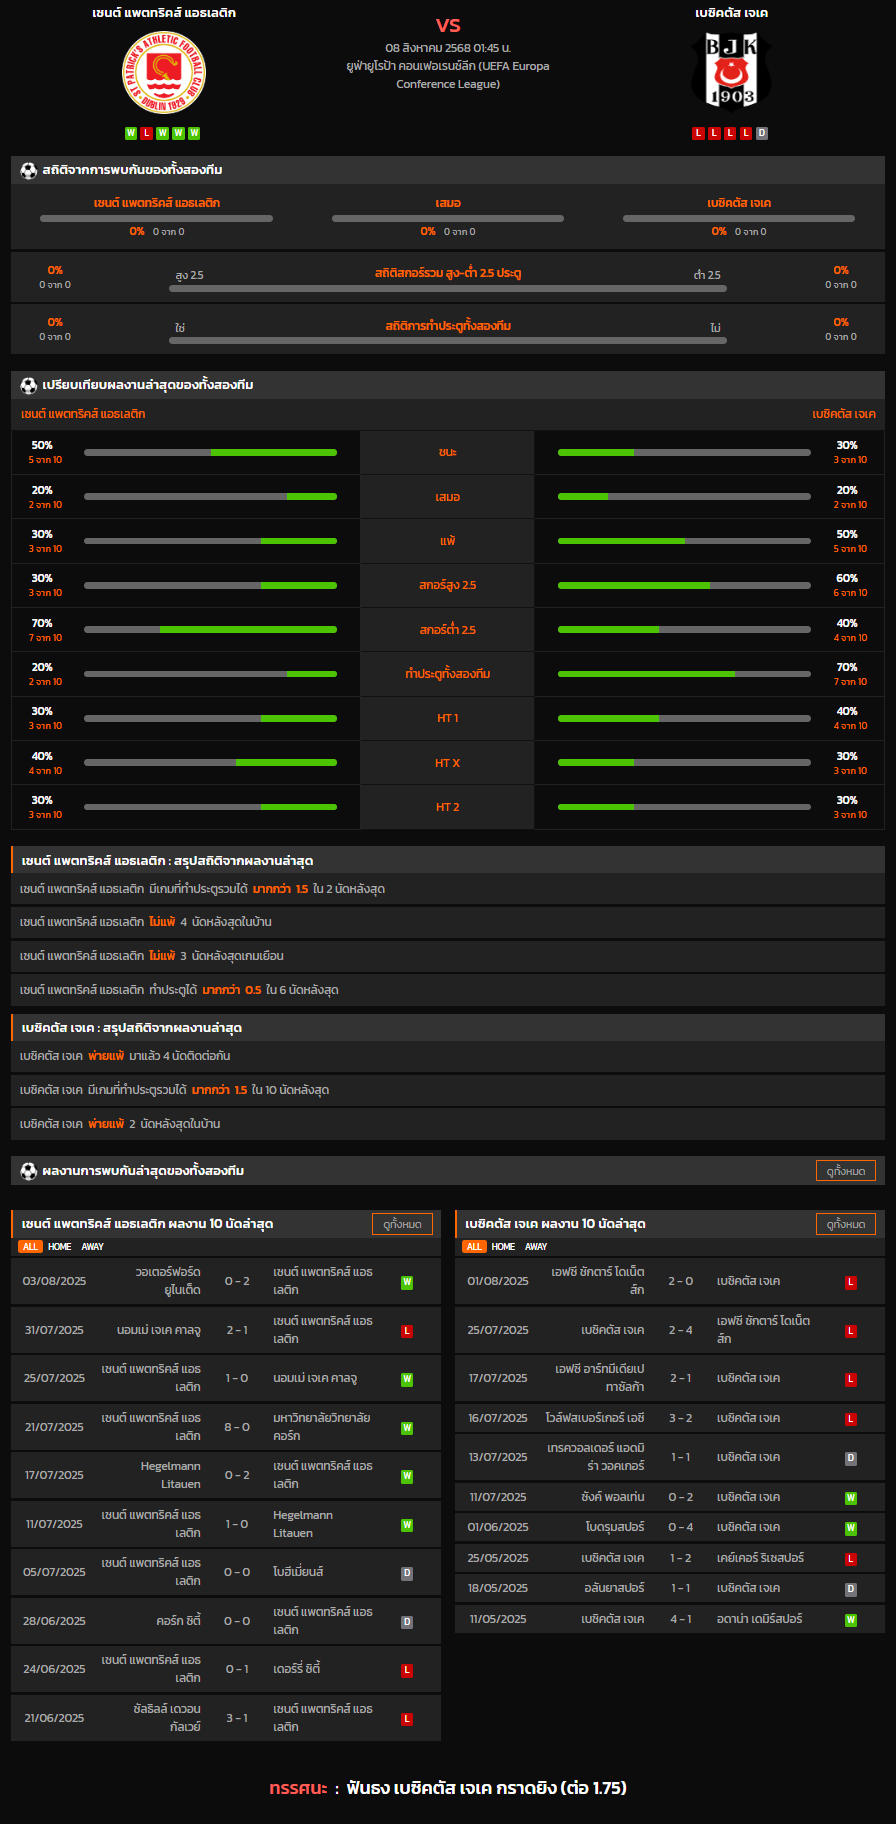The image size is (896, 1824).
Task: Click the W result badge on the 03/08/2025 row
Action: tap(407, 1282)
